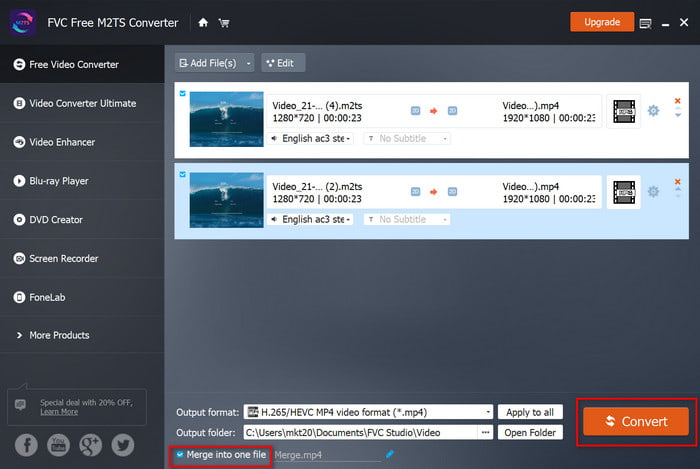Viewport: 700px width, 469px height.
Task: Uncheck the second video's selection checkbox
Action: (x=181, y=174)
